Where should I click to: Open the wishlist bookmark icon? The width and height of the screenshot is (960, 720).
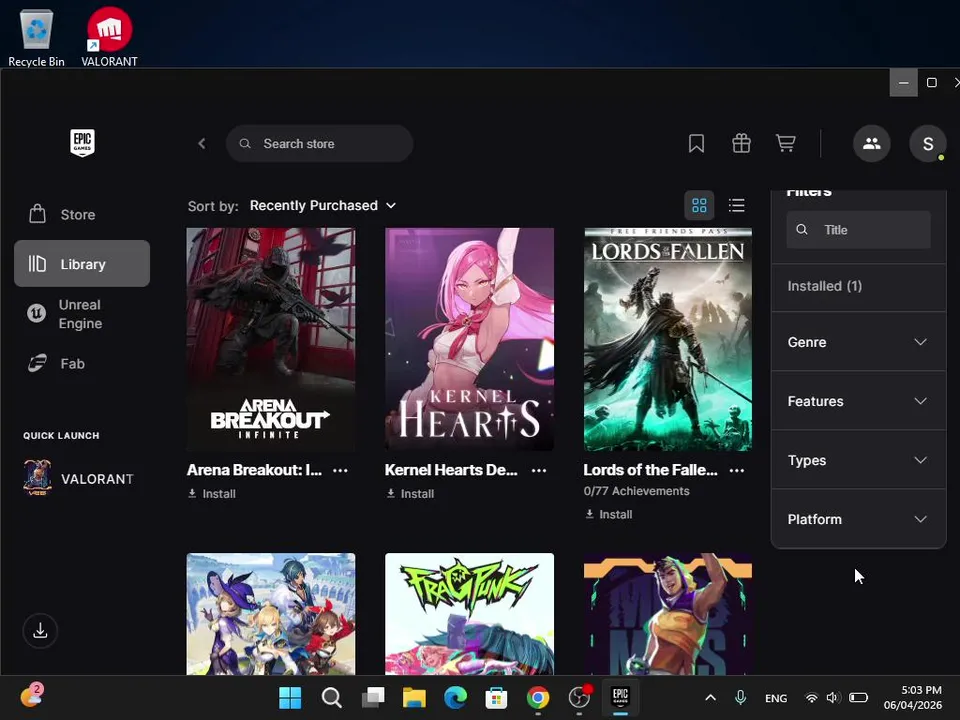(696, 143)
